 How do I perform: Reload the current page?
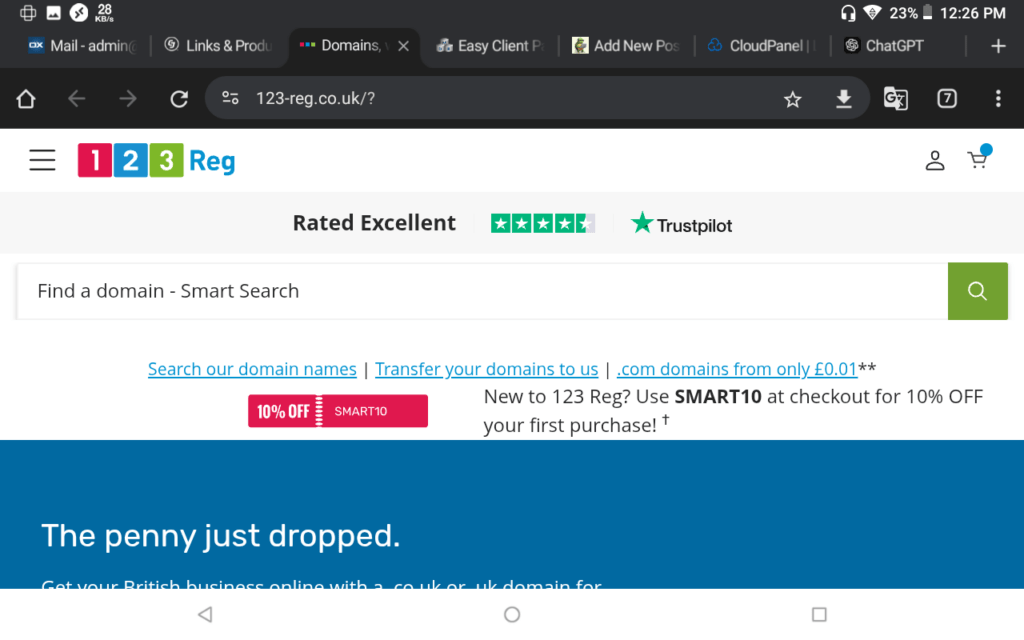coord(179,99)
